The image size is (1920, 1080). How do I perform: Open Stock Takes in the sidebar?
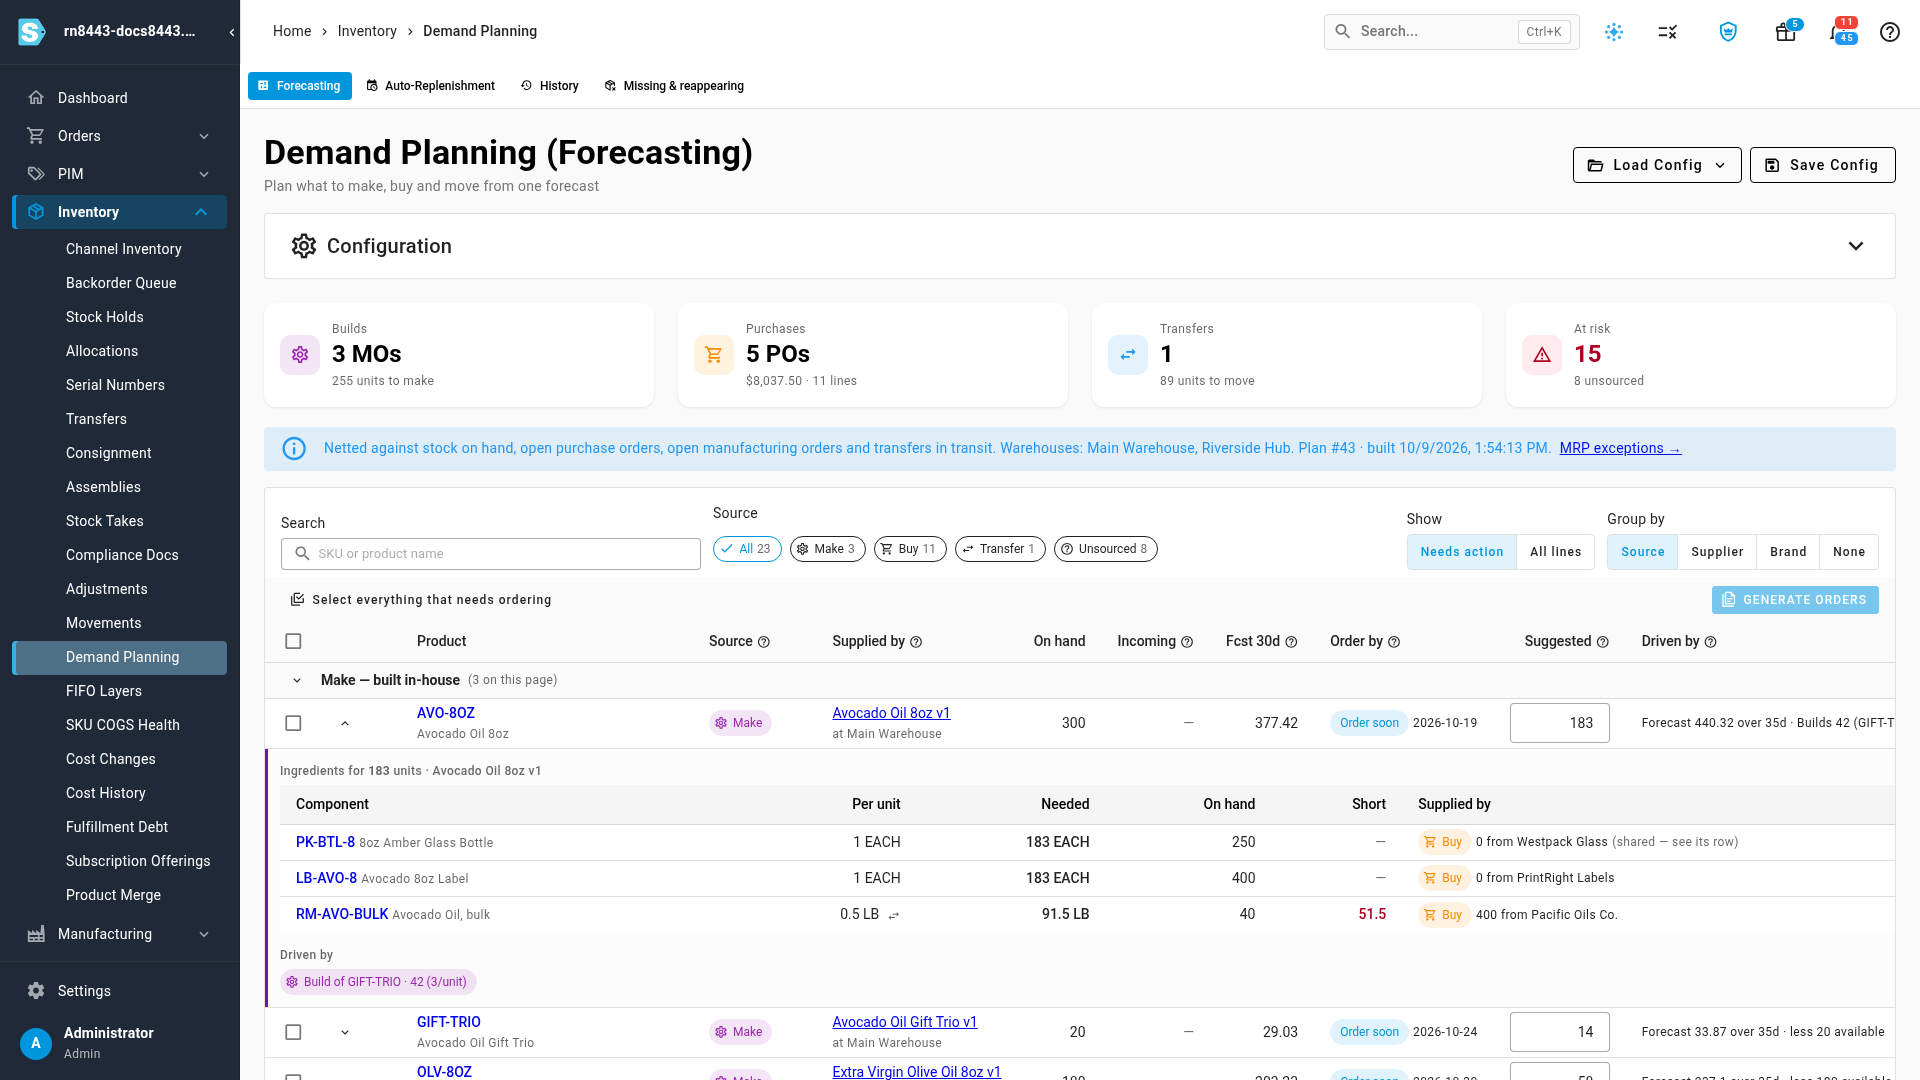pyautogui.click(x=105, y=521)
